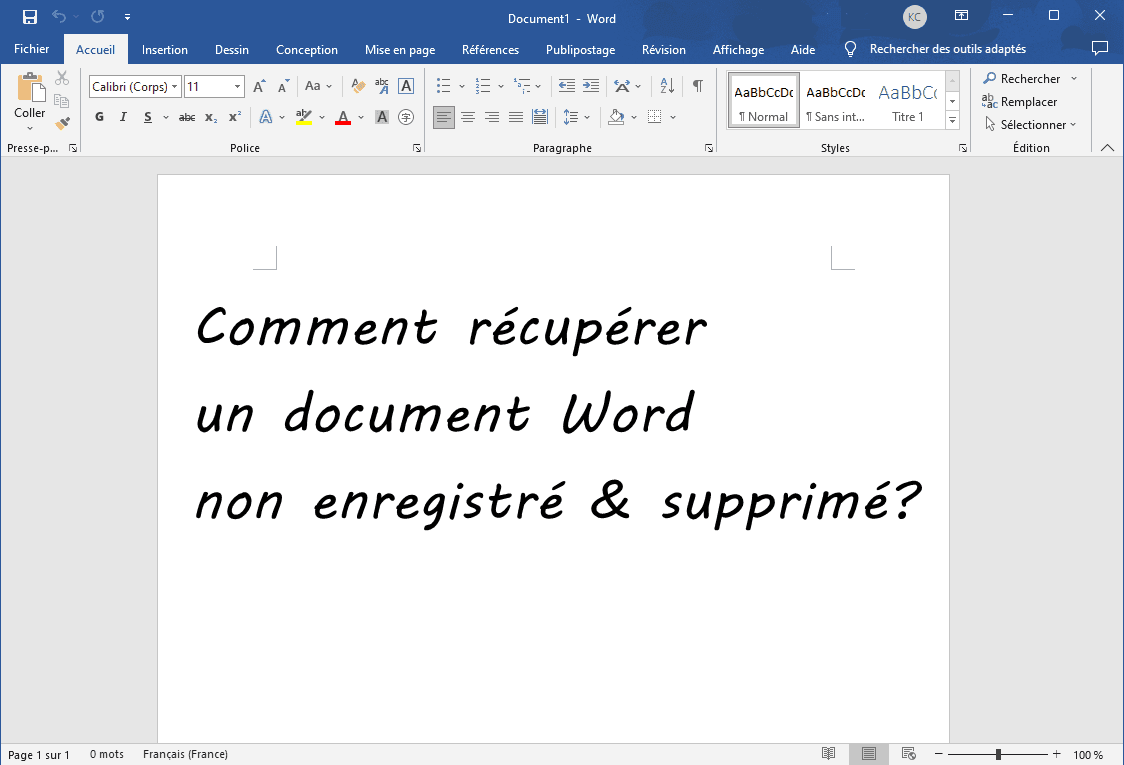Toggle align right paragraph
The width and height of the screenshot is (1124, 765).
(492, 117)
